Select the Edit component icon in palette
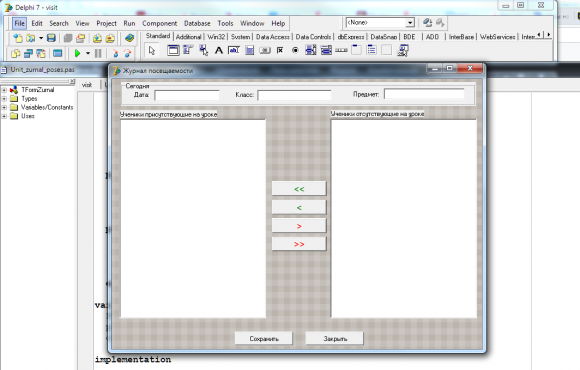Image resolution: width=580 pixels, height=370 pixels. (234, 50)
